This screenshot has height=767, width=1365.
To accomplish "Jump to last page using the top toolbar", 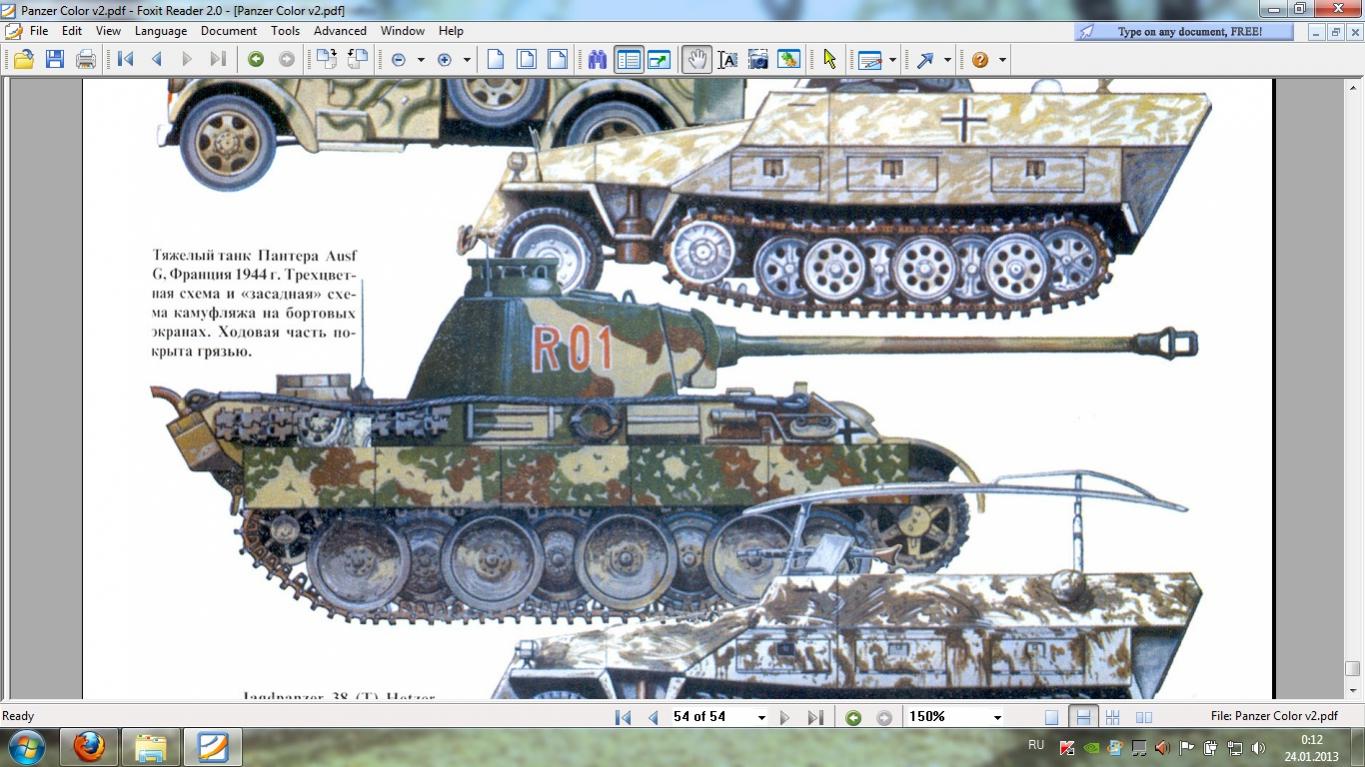I will [x=217, y=59].
